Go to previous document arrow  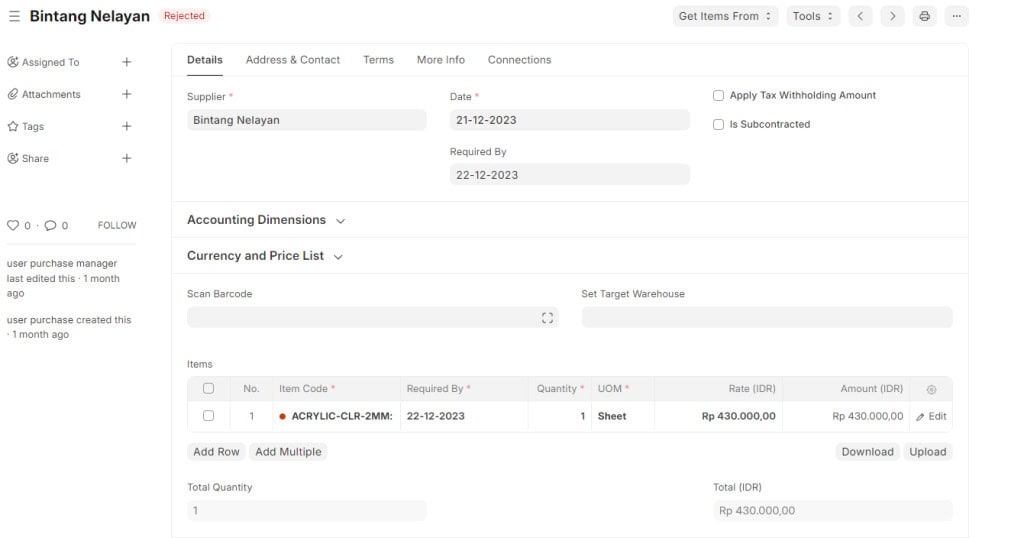860,16
